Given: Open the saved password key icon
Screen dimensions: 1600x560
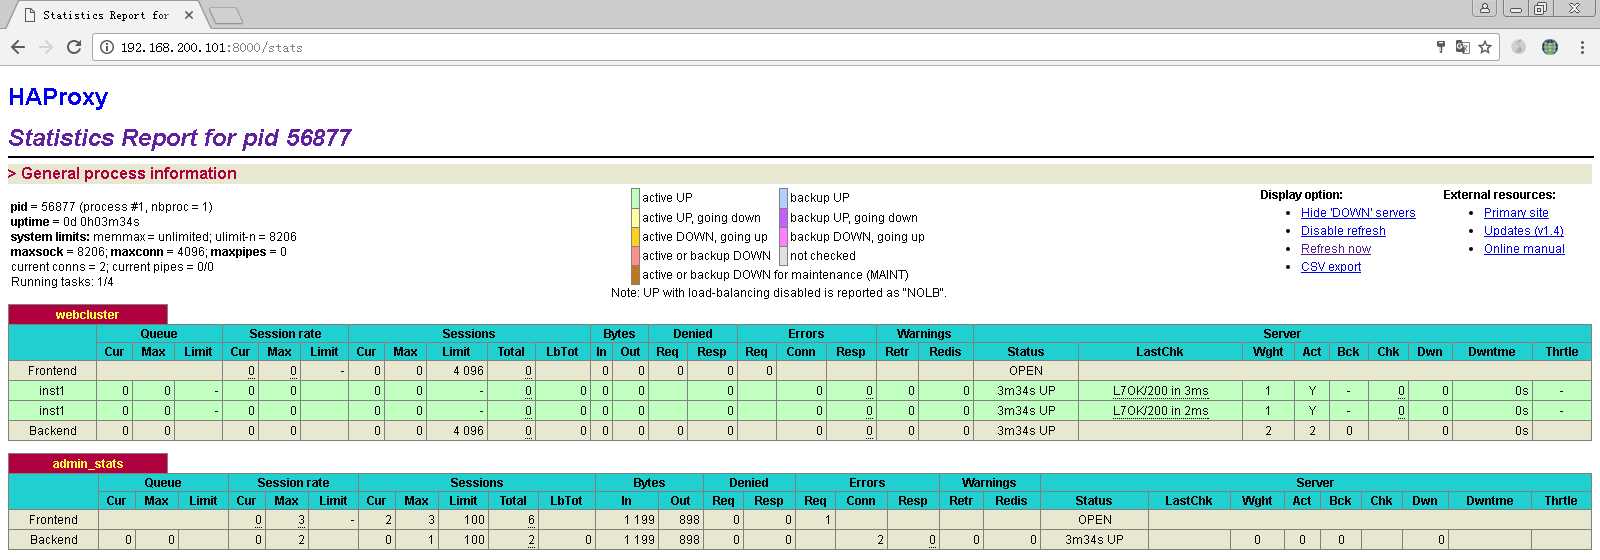Looking at the screenshot, I should point(1441,47).
